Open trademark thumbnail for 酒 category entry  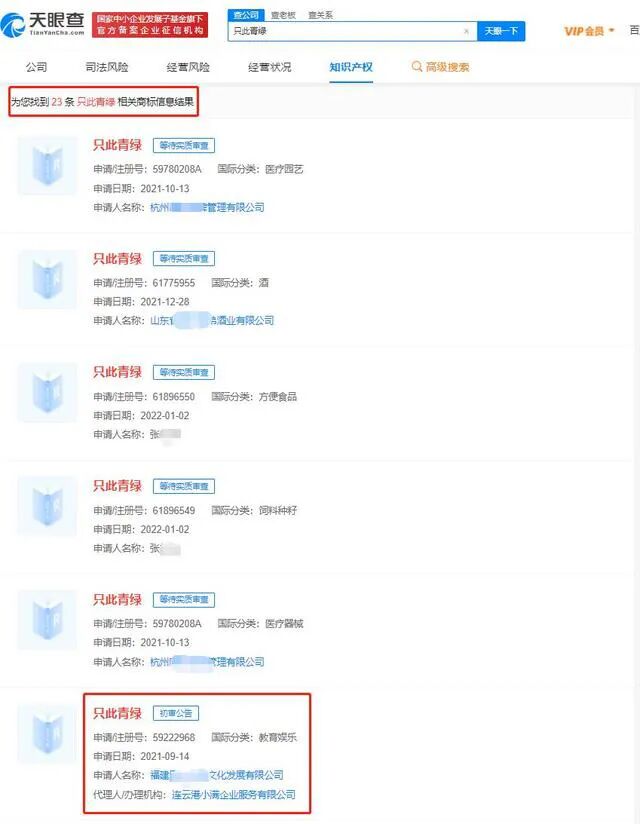(47, 279)
